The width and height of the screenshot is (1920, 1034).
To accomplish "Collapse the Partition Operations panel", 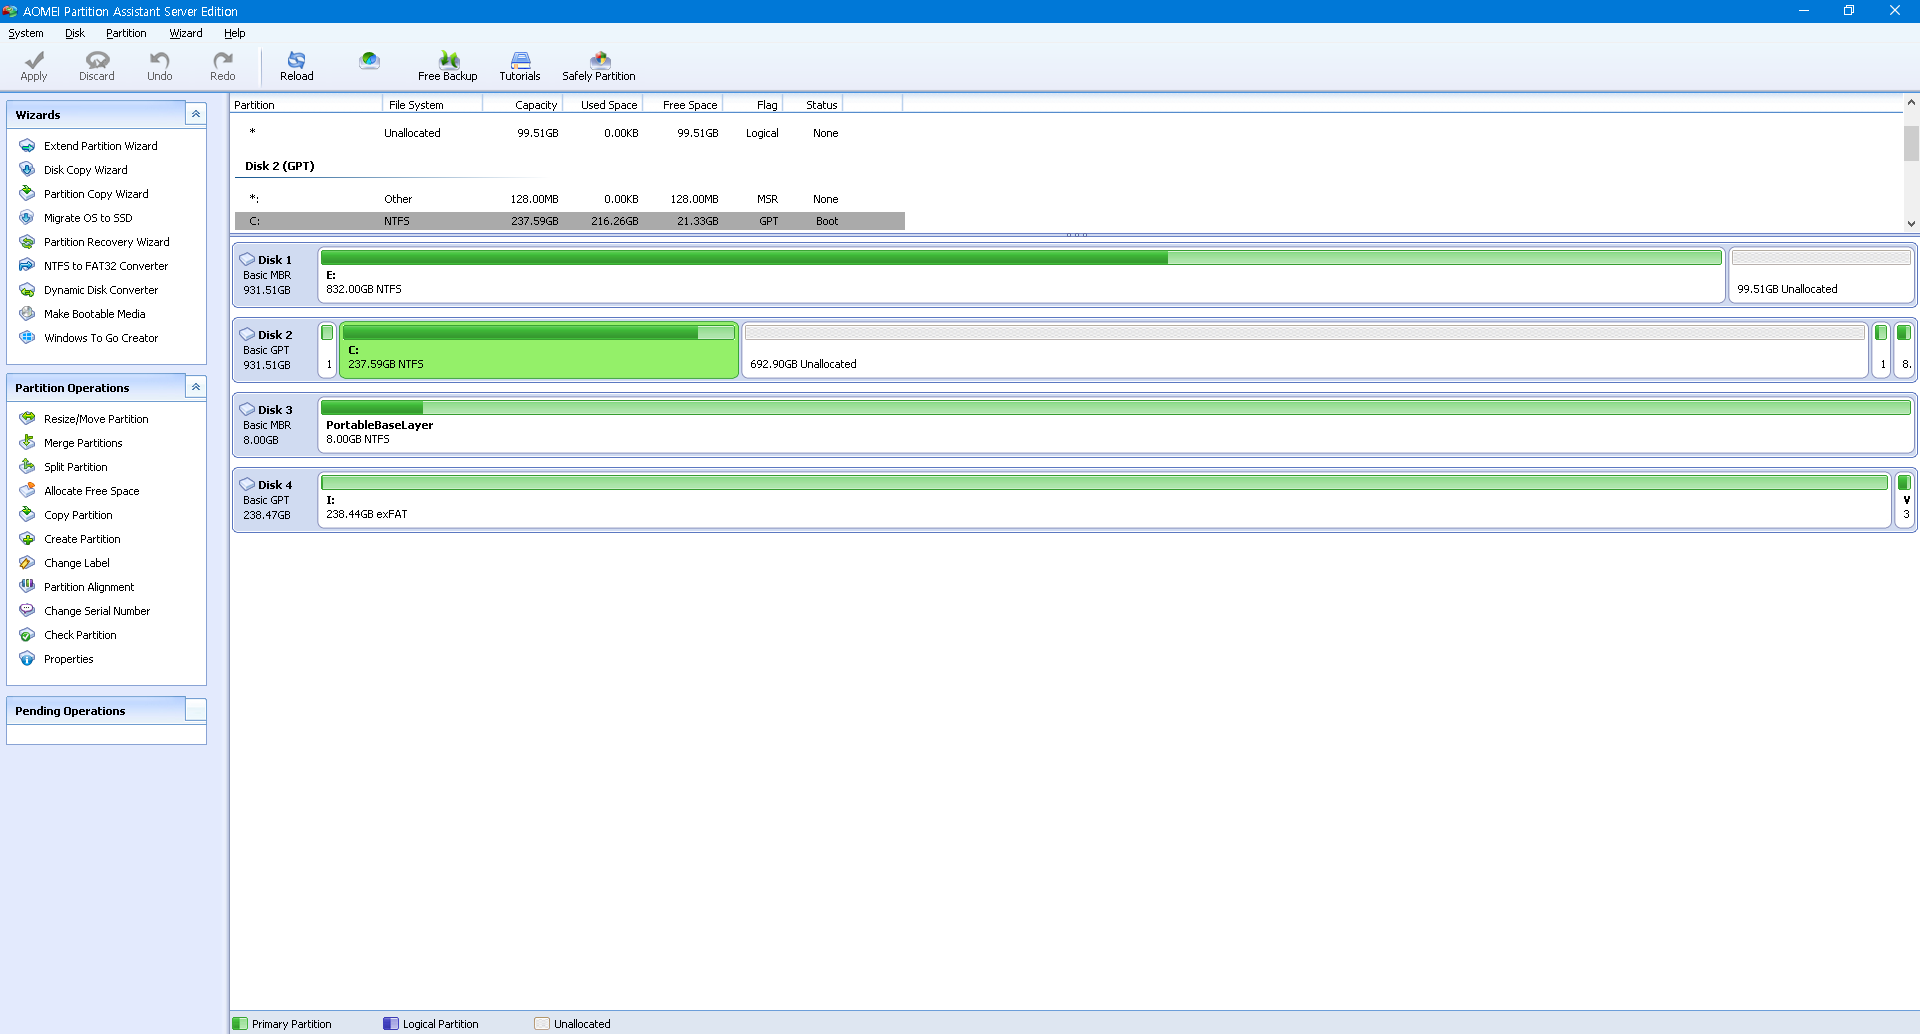I will (196, 387).
